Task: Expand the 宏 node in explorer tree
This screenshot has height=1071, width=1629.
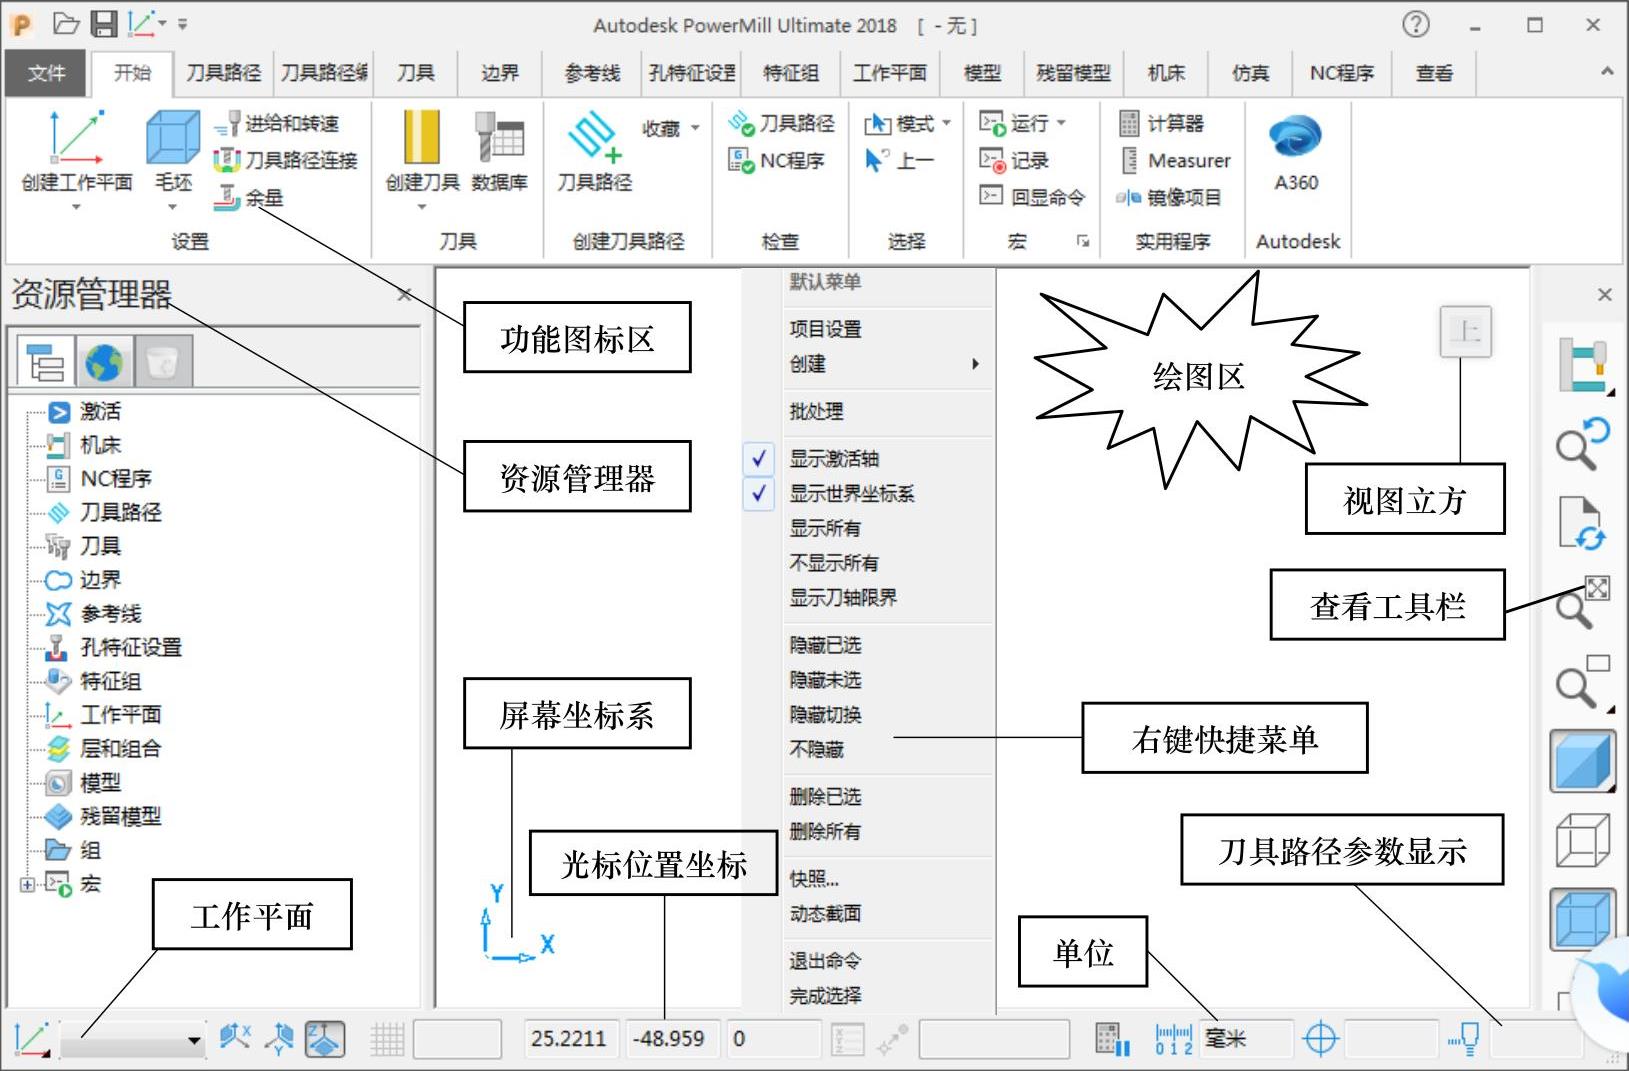Action: tap(27, 884)
